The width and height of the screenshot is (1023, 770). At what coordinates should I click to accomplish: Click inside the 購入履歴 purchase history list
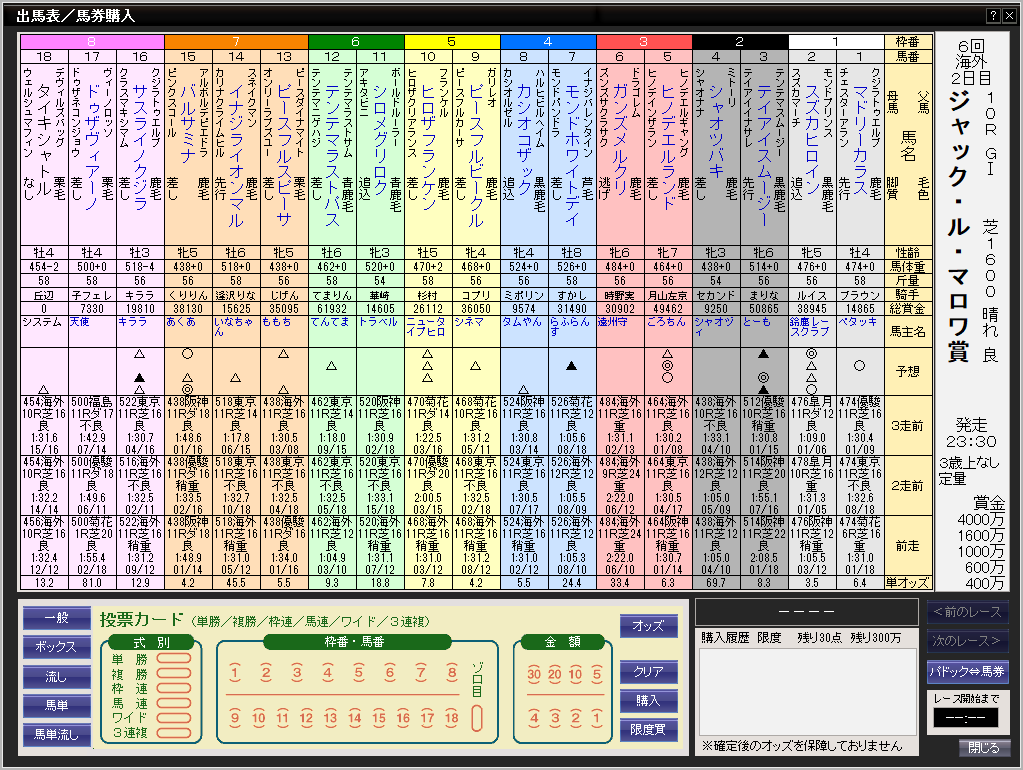click(806, 690)
